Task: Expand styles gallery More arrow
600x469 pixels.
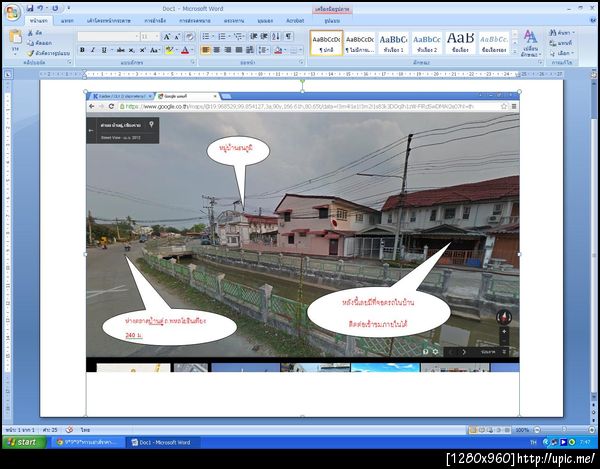Action: [515, 52]
